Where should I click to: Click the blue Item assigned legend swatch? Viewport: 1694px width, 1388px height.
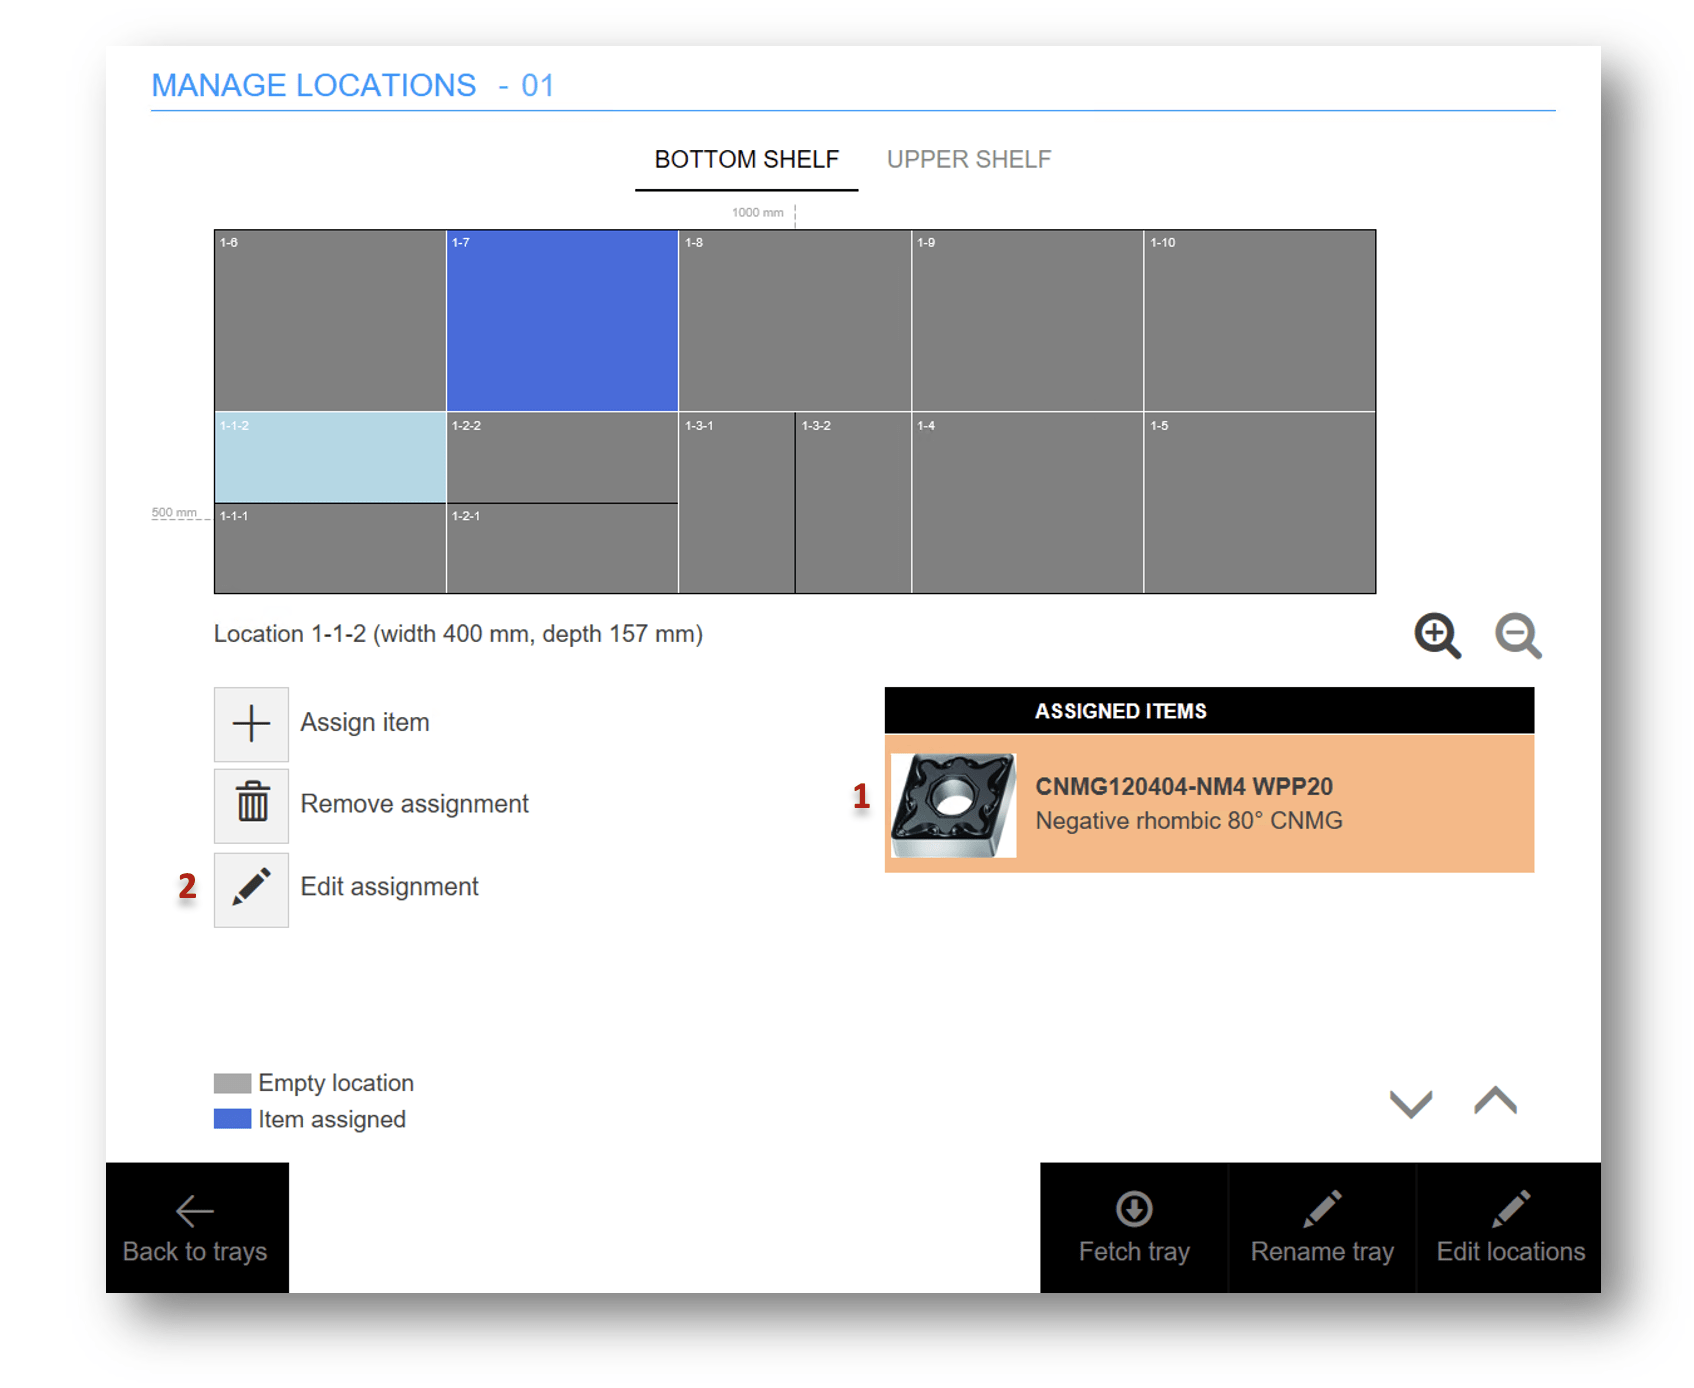pyautogui.click(x=232, y=1119)
